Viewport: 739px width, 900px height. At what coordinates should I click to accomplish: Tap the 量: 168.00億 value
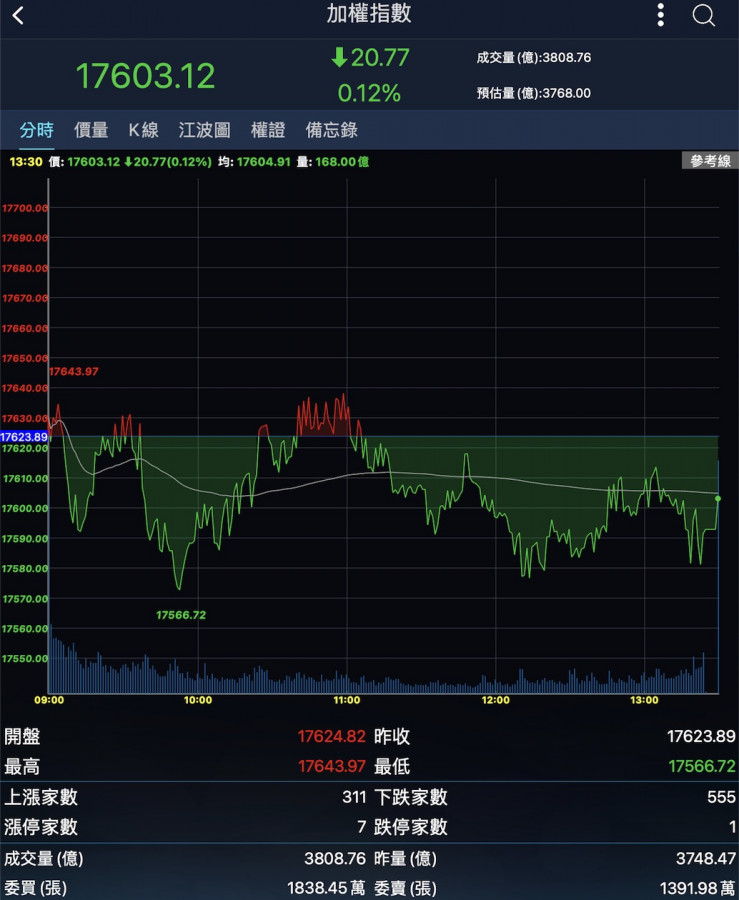[x=332, y=162]
